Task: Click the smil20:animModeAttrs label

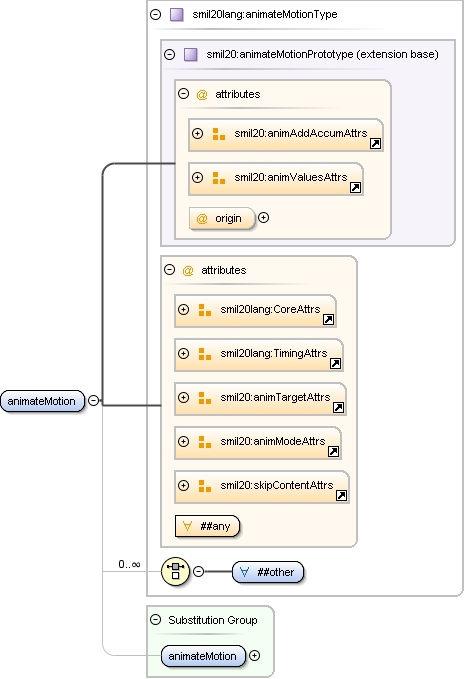Action: click(x=273, y=441)
